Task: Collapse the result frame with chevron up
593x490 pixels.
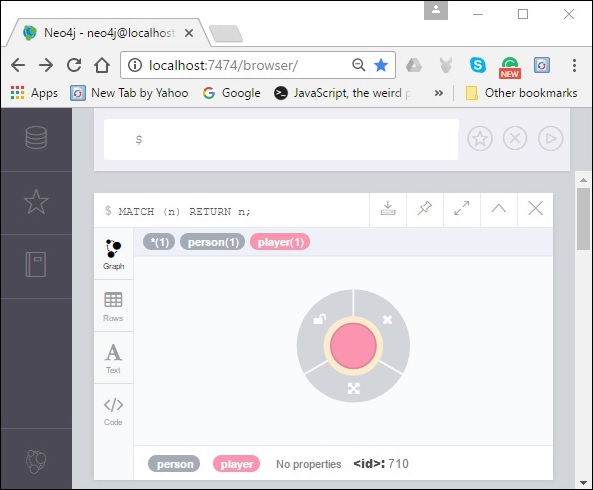Action: tap(498, 209)
